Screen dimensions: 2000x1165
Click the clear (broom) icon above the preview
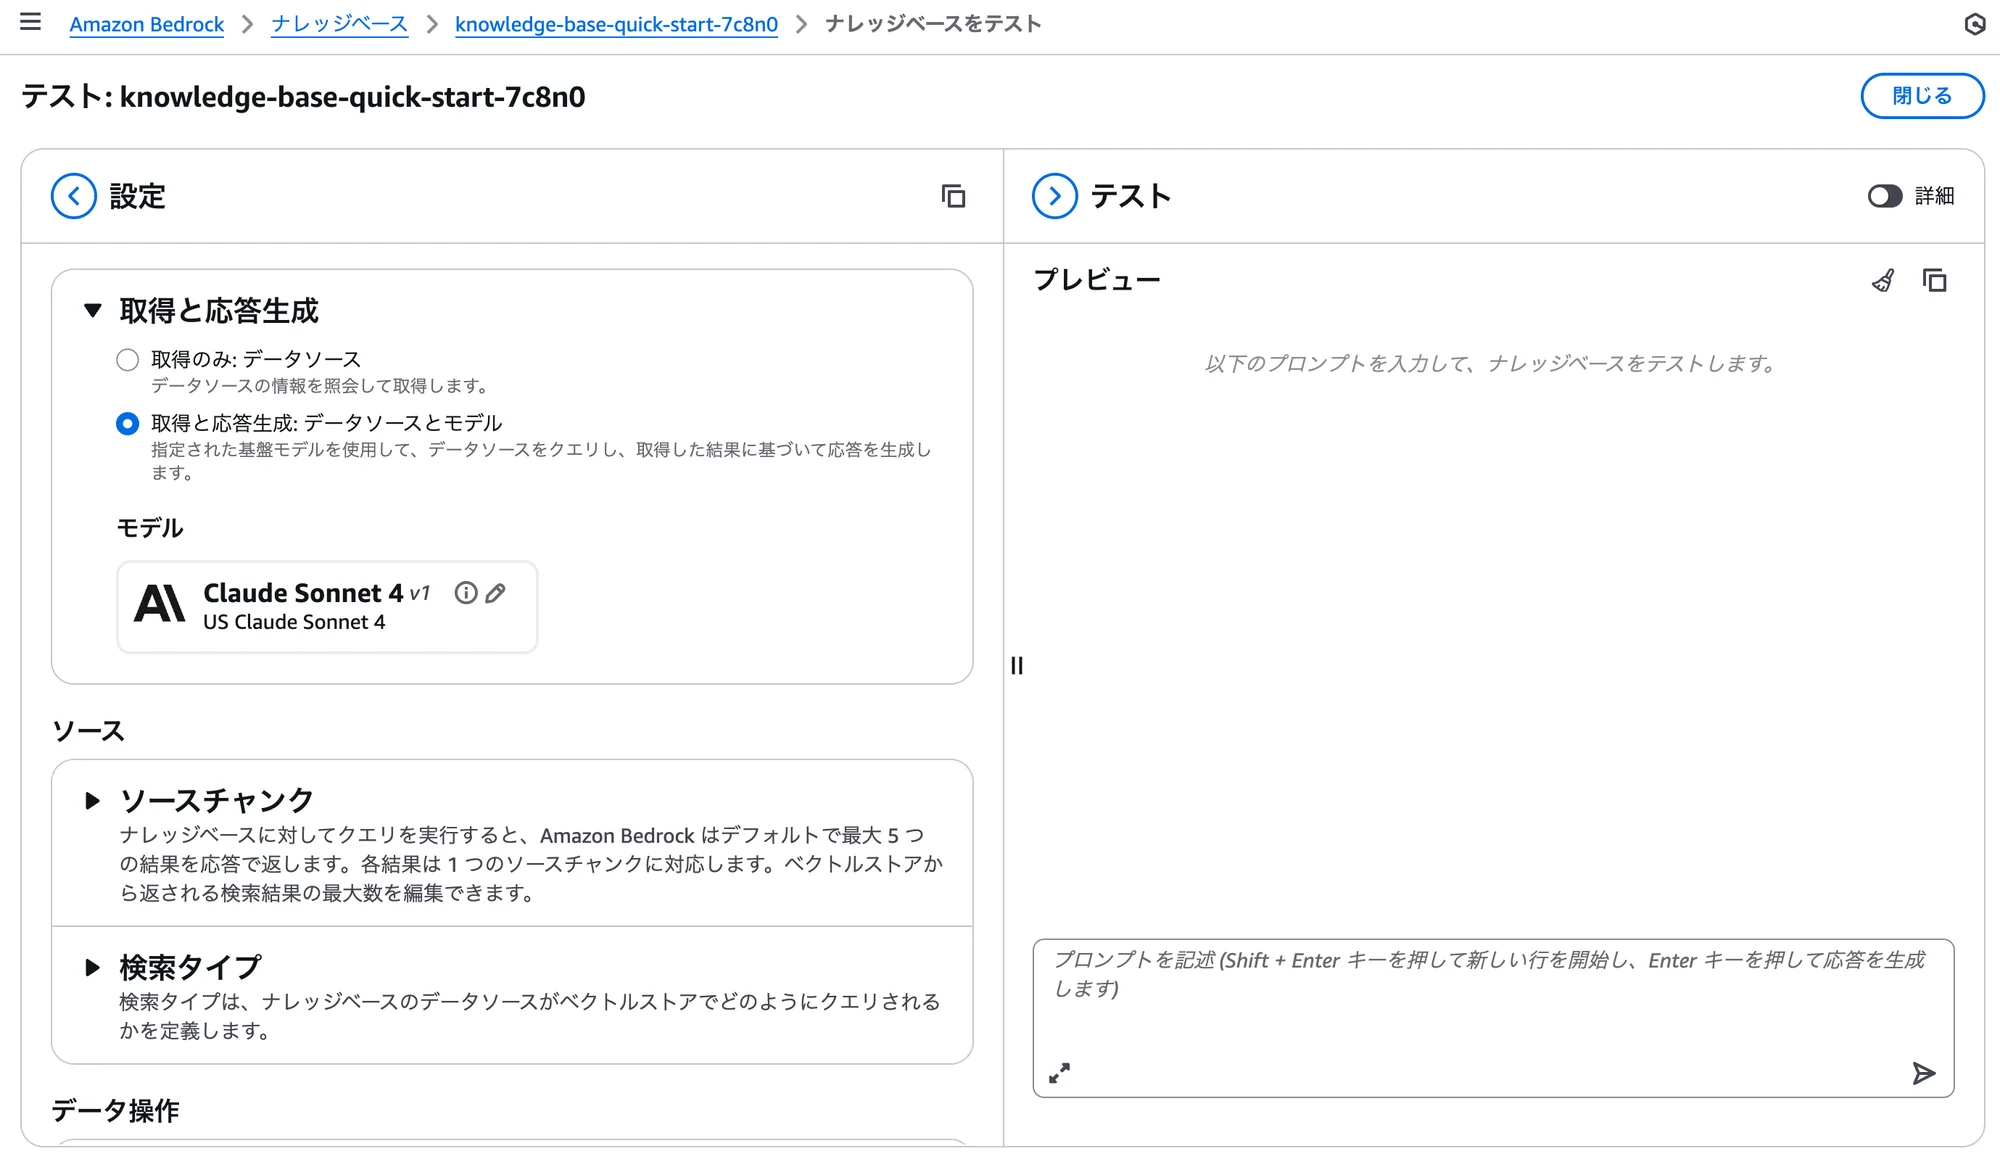[1884, 280]
